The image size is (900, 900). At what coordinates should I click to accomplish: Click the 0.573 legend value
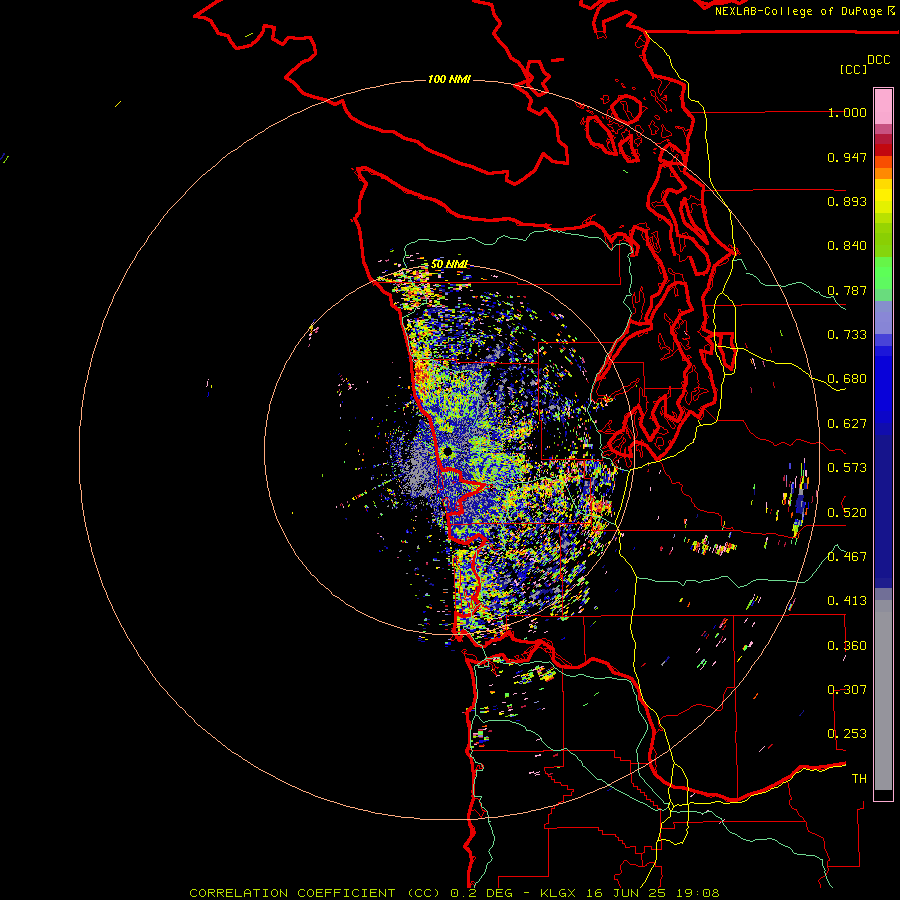point(847,468)
